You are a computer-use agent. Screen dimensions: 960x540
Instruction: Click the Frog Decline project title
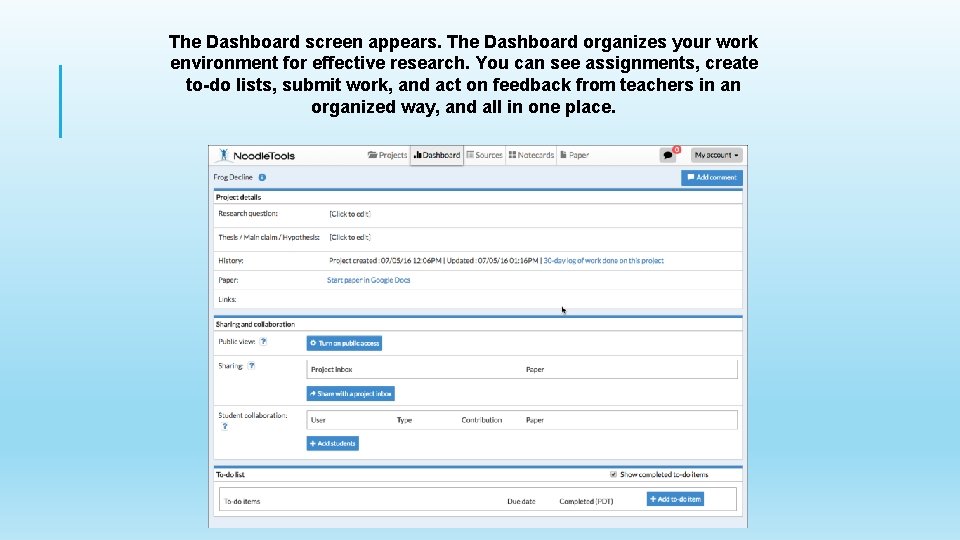[233, 178]
